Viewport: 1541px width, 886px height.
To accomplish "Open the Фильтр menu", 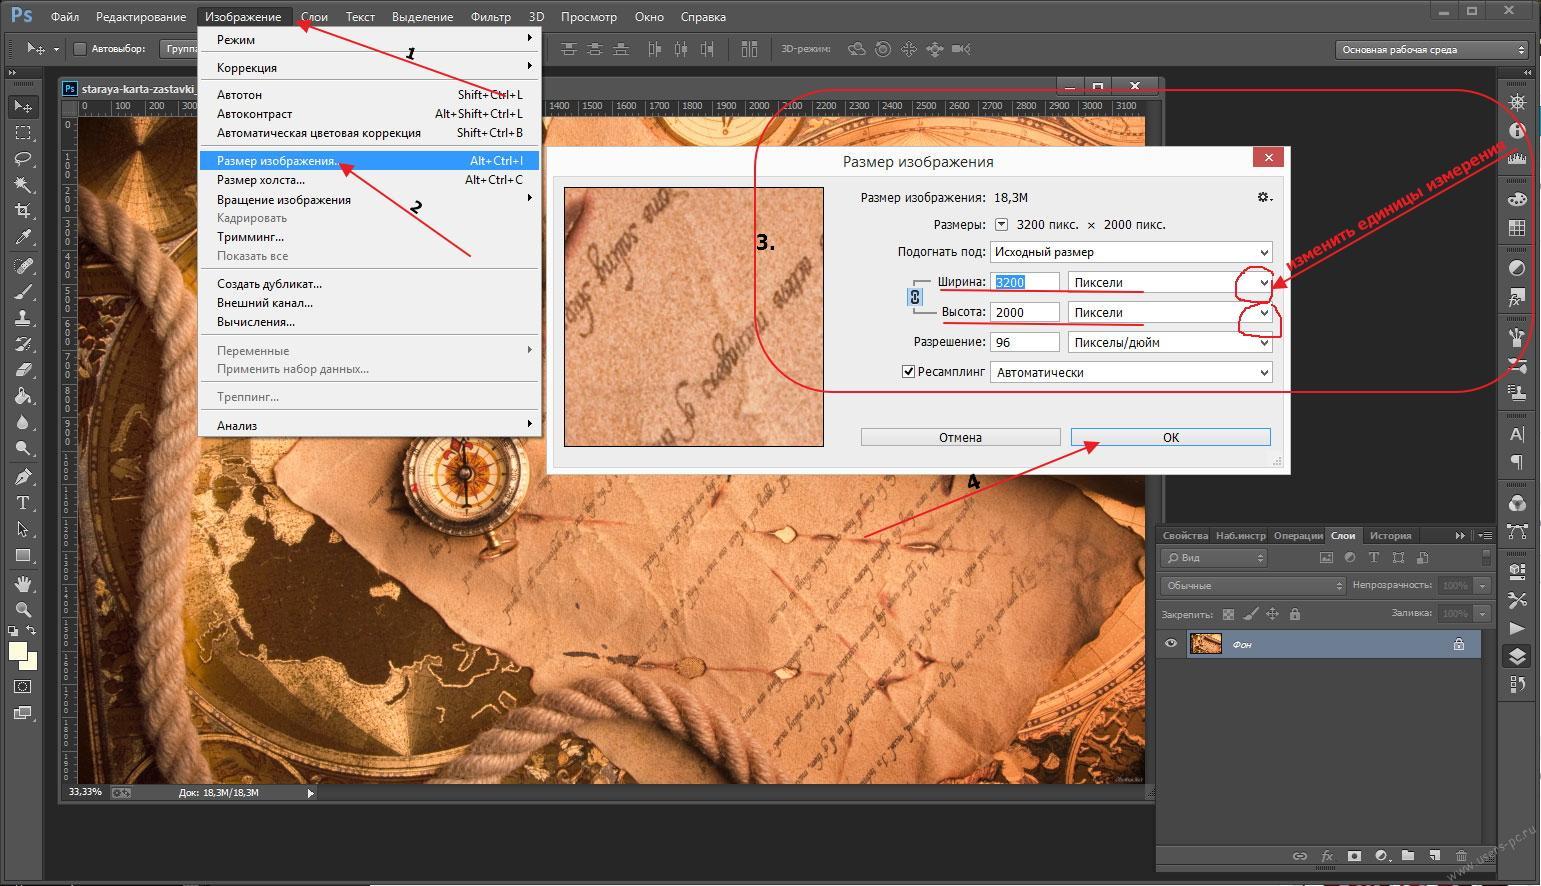I will pos(490,17).
